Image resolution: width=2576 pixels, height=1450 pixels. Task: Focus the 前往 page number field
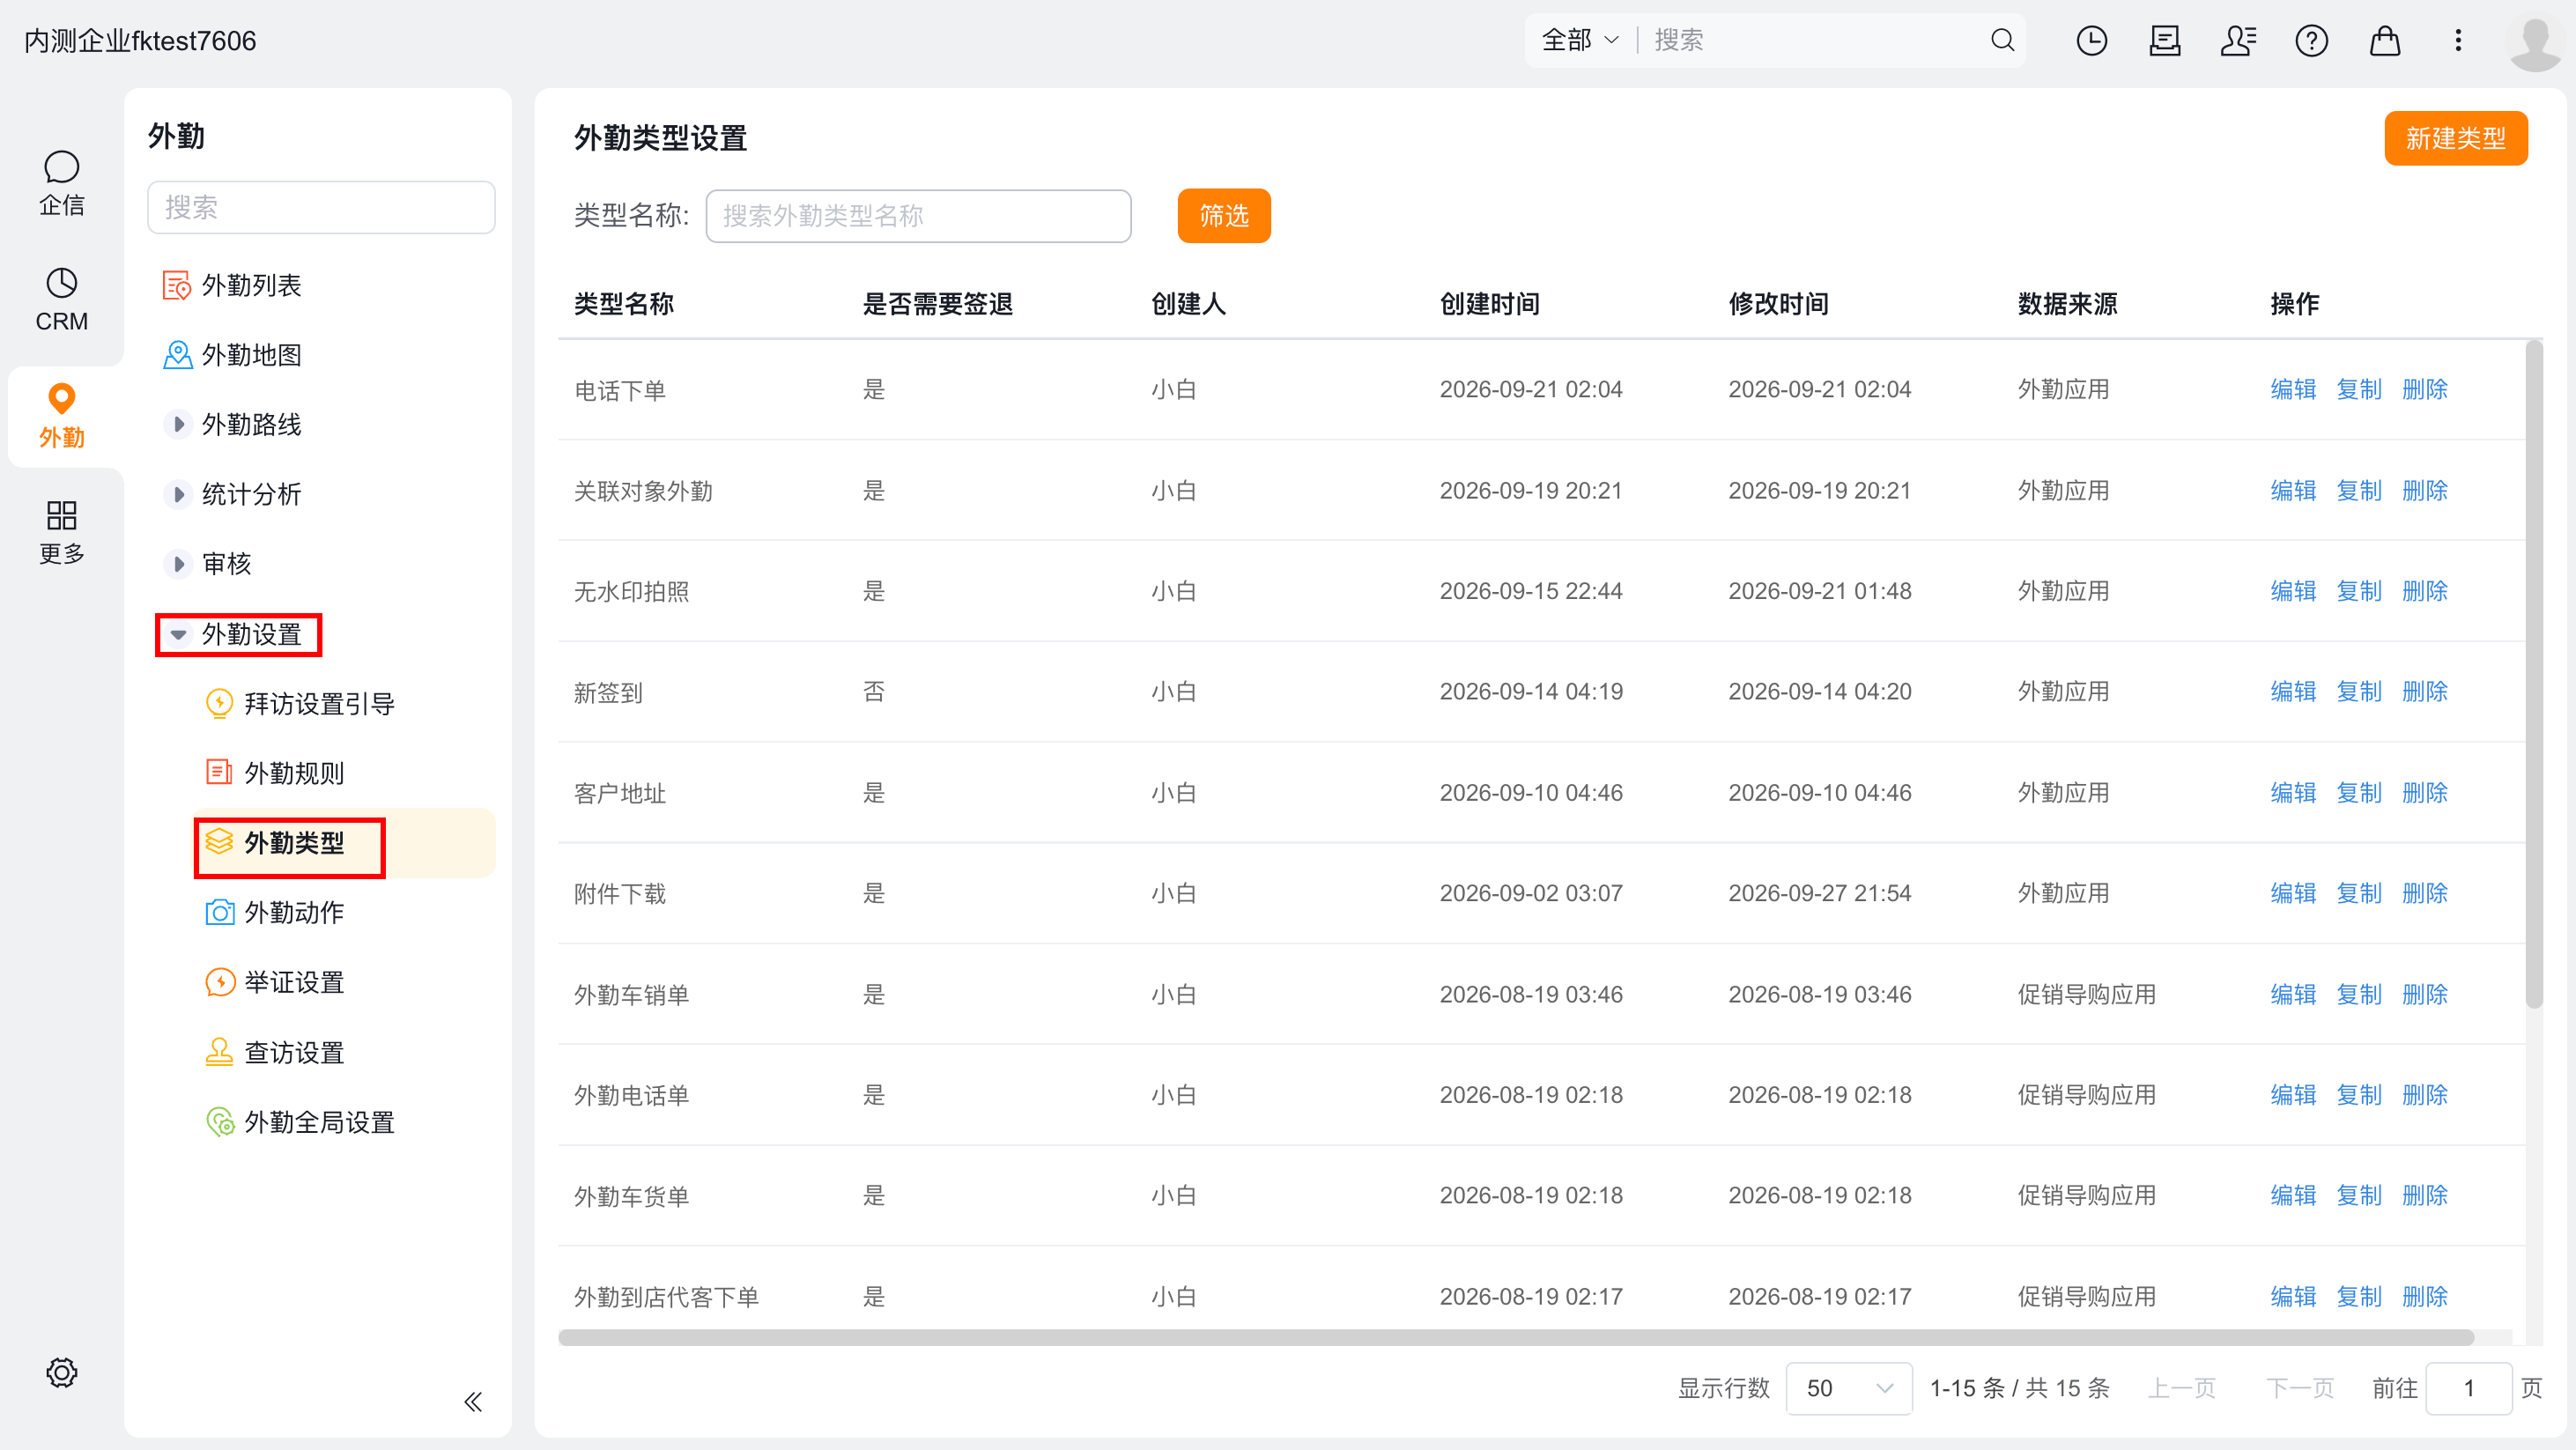[x=2469, y=1388]
